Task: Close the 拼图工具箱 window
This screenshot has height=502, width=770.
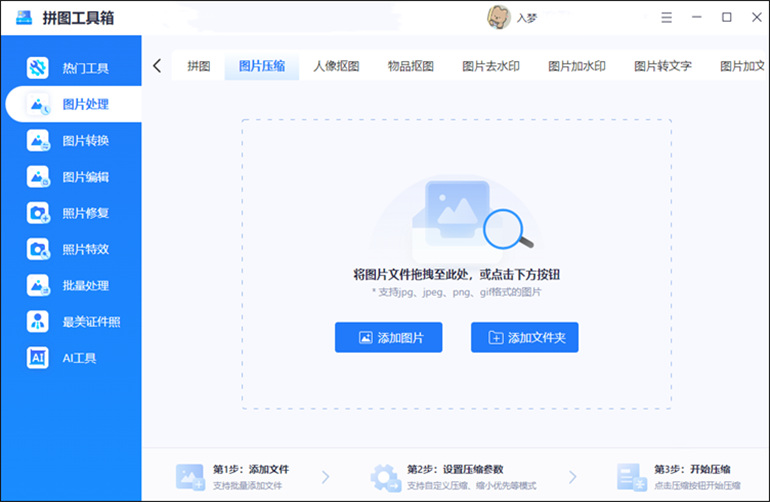Action: tap(757, 17)
